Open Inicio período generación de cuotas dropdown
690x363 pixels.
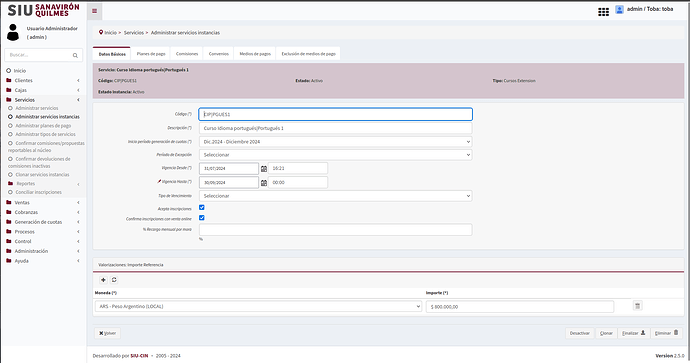click(x=335, y=142)
